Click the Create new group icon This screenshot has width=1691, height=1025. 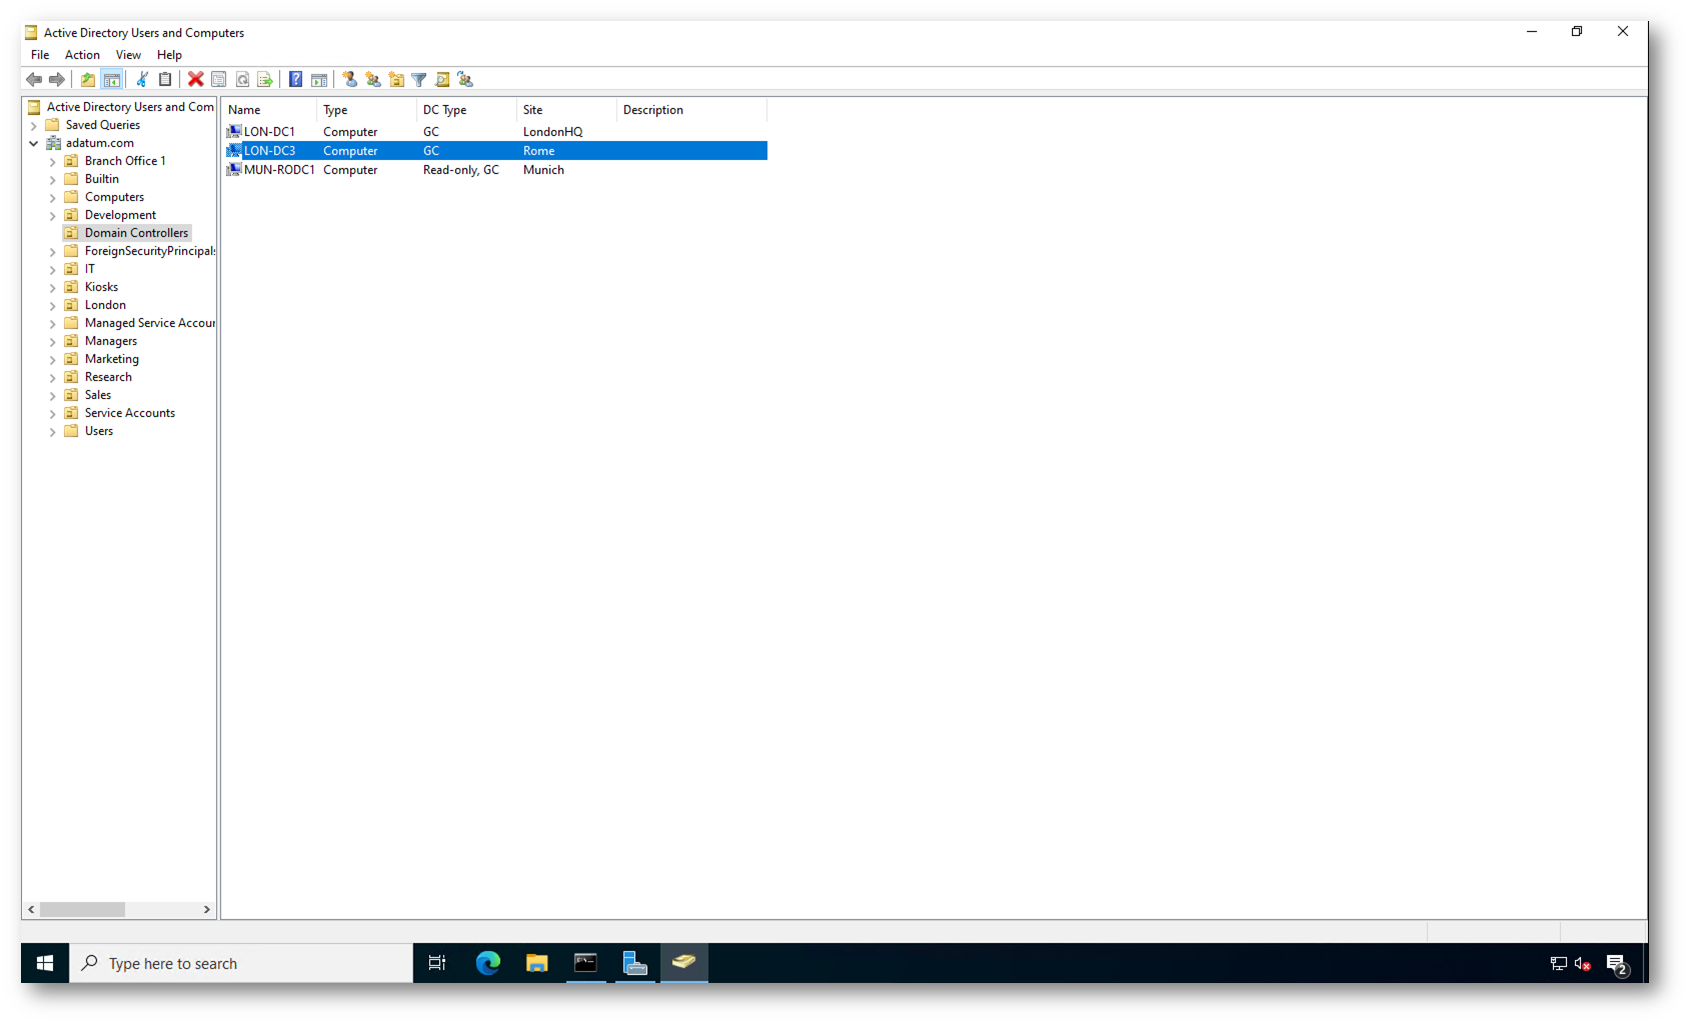373,80
